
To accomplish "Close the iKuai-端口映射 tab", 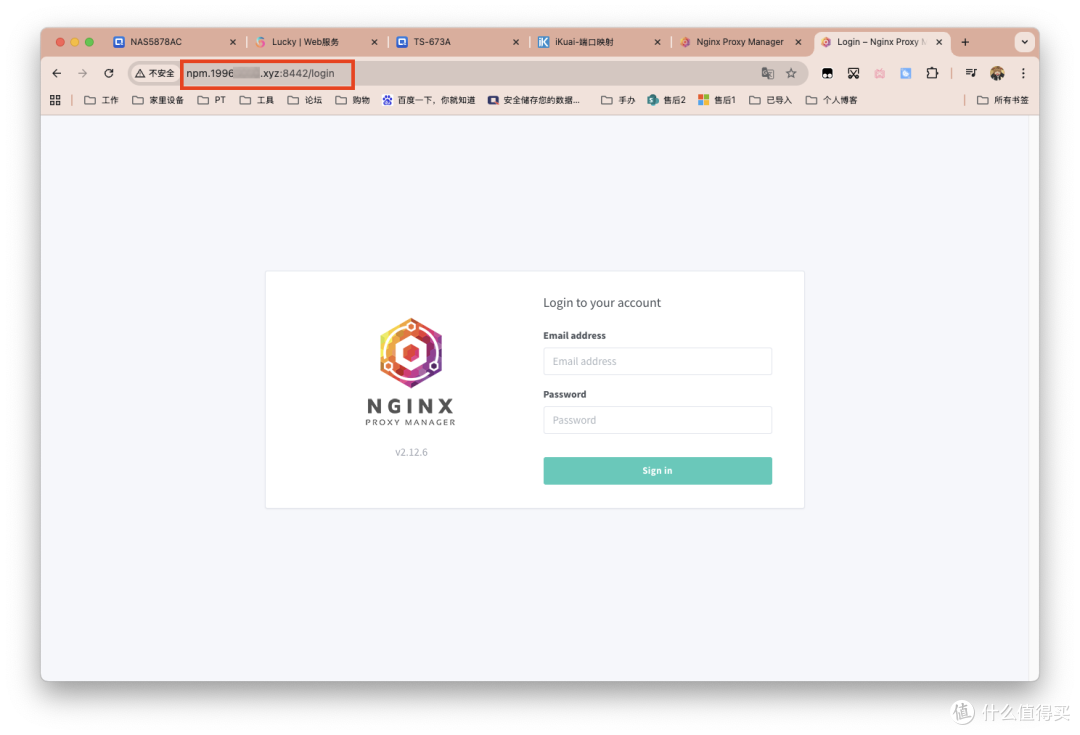I will point(657,42).
